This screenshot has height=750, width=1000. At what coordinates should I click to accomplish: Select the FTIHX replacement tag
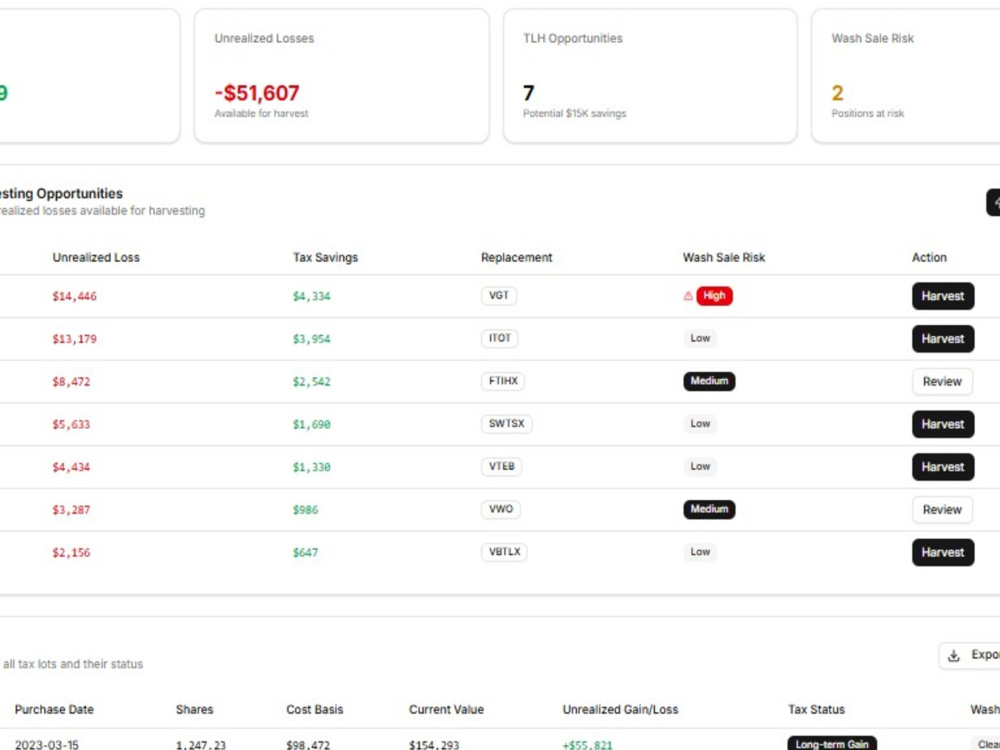[503, 381]
